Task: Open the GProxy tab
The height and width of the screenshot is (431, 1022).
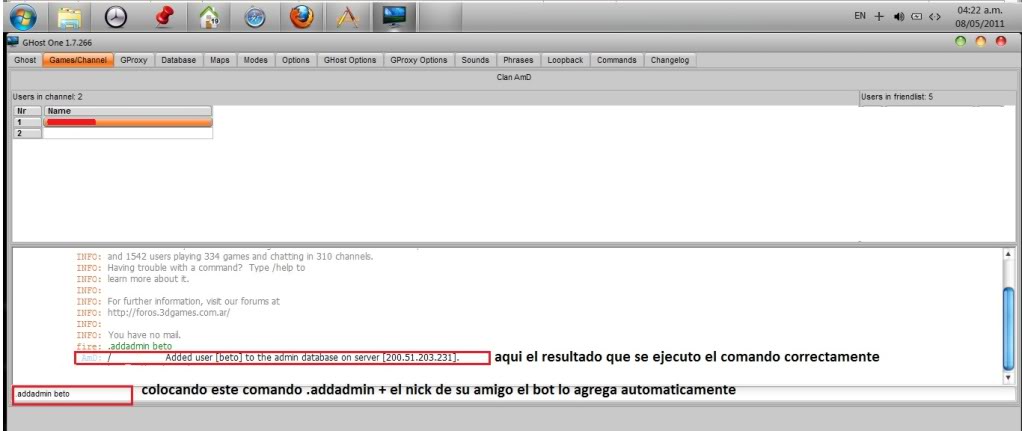Action: pyautogui.click(x=134, y=60)
